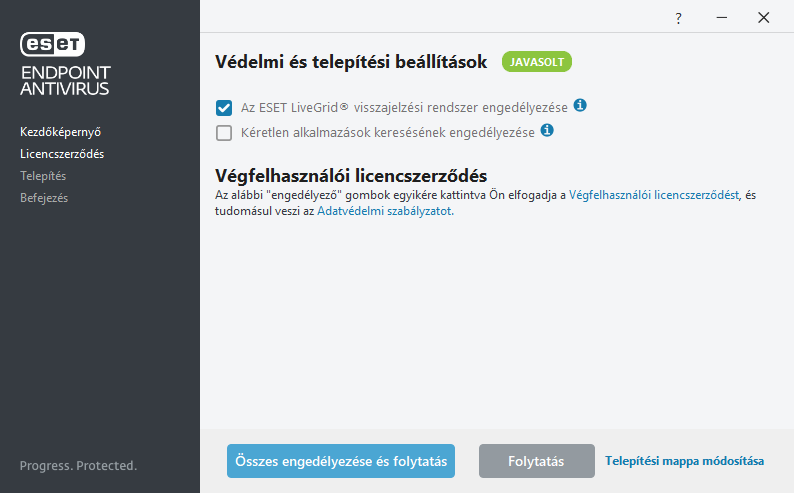Uncheck ESET LiveGrid visszajelzési rendszer checkbox

(x=224, y=108)
